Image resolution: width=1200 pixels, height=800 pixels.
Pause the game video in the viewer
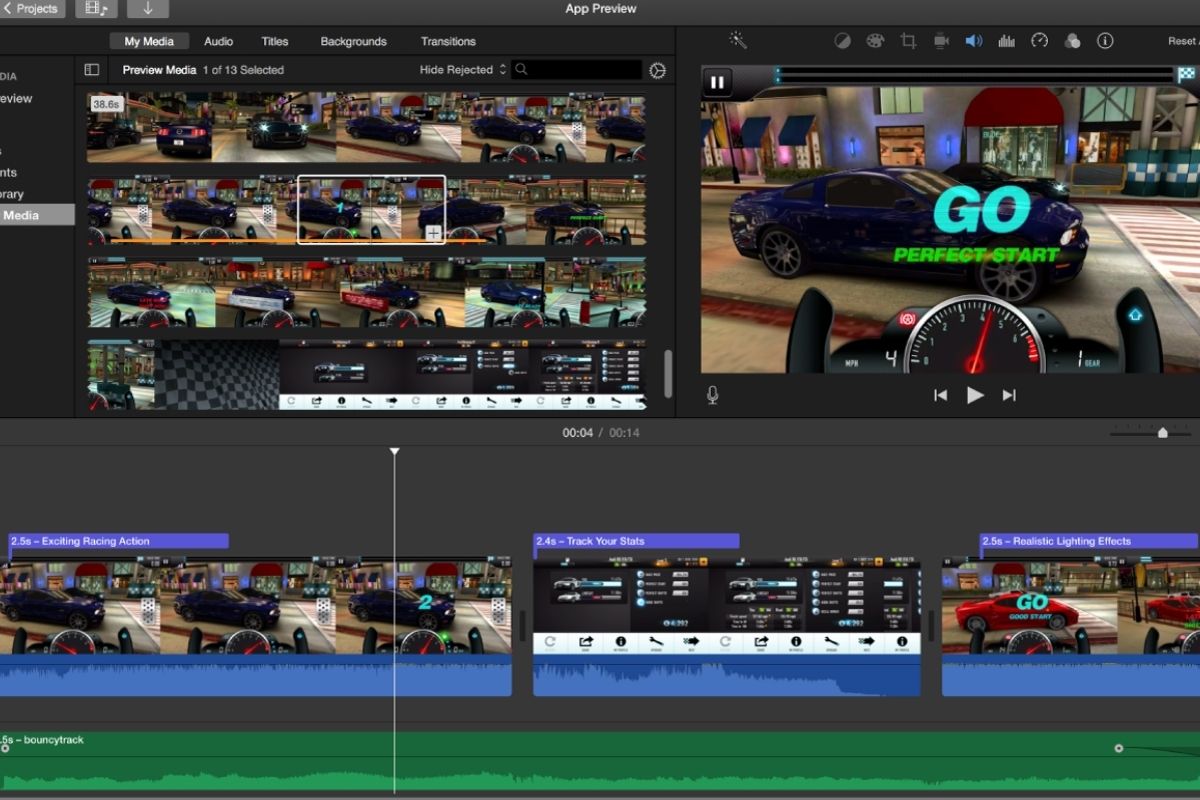[716, 82]
